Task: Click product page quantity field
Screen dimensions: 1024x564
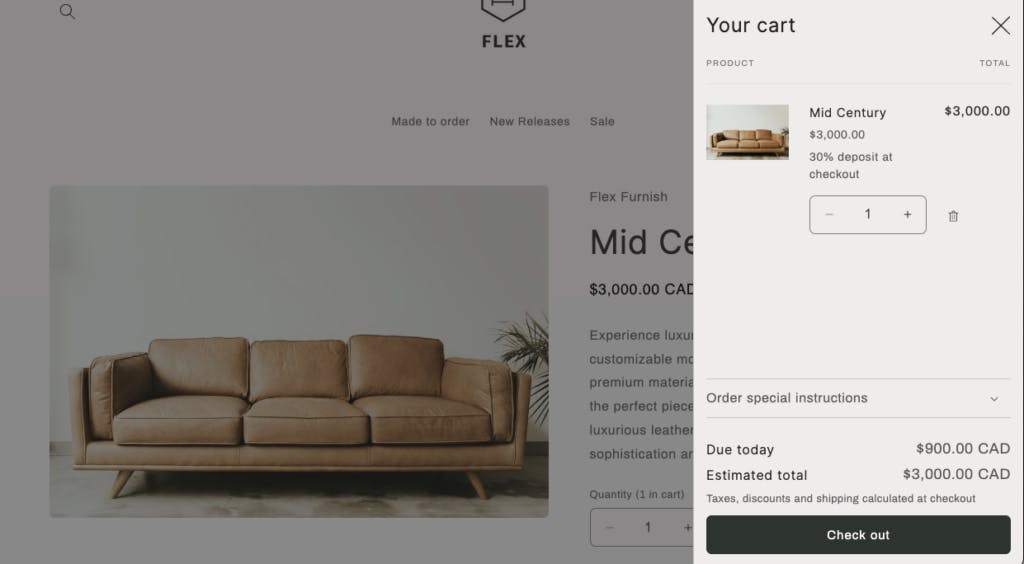Action: point(648,527)
